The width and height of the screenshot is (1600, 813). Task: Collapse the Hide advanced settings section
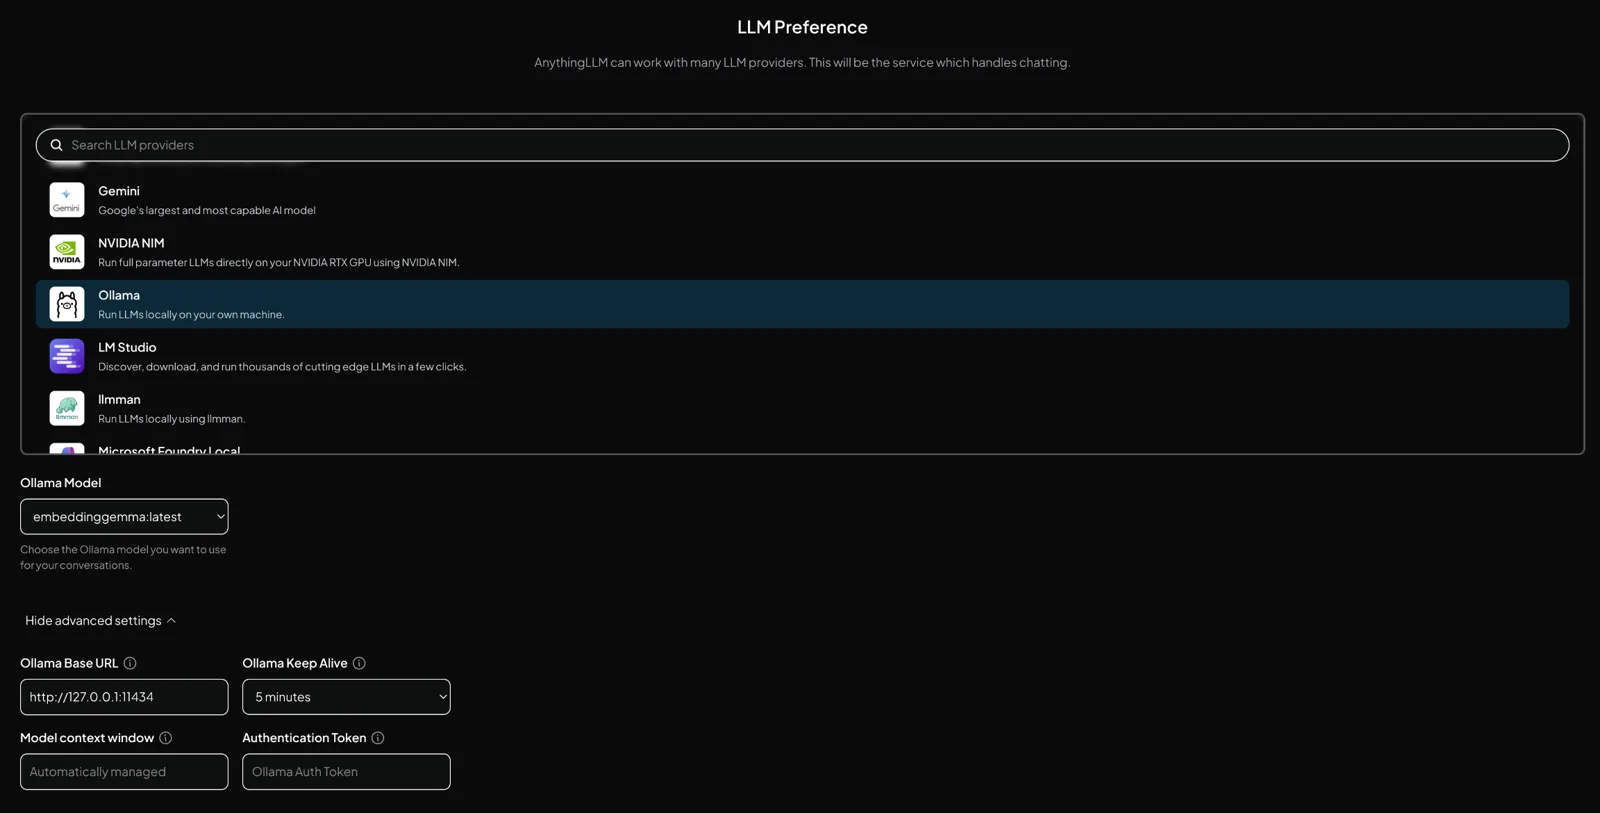101,621
